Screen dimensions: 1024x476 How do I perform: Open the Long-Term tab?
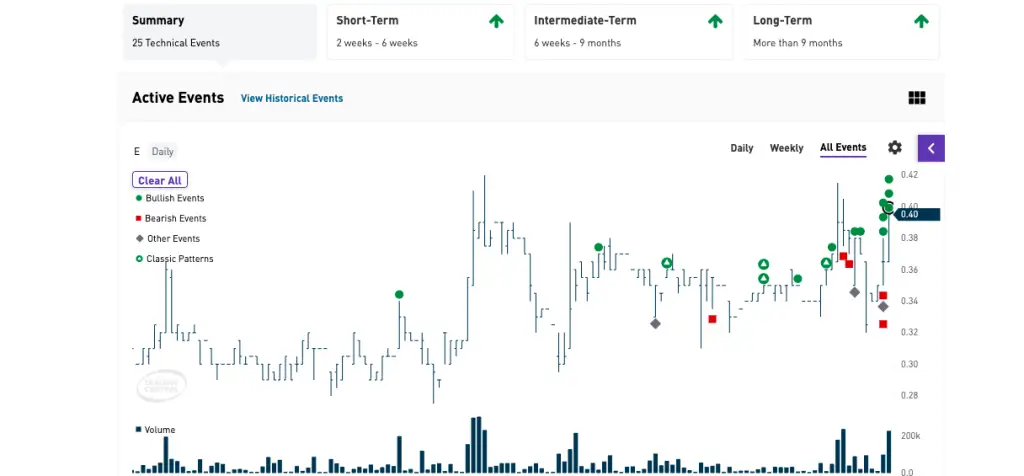point(841,32)
